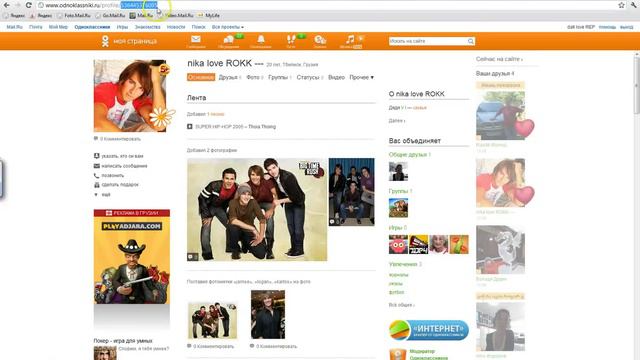Reload the page with refresh icon
The image size is (640, 360).
pos(29,5)
